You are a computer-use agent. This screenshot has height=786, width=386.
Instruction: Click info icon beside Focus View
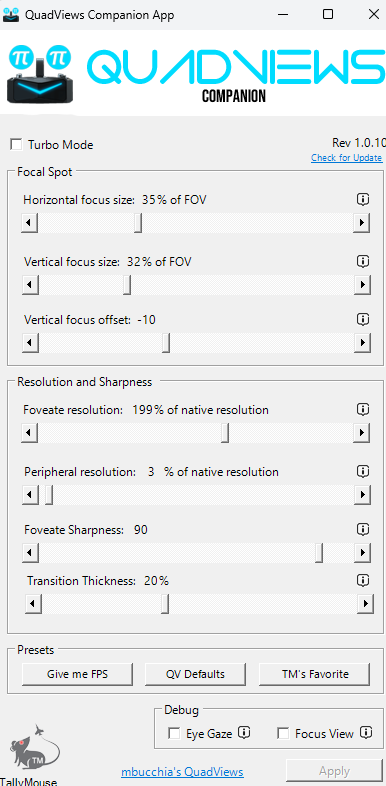[366, 733]
